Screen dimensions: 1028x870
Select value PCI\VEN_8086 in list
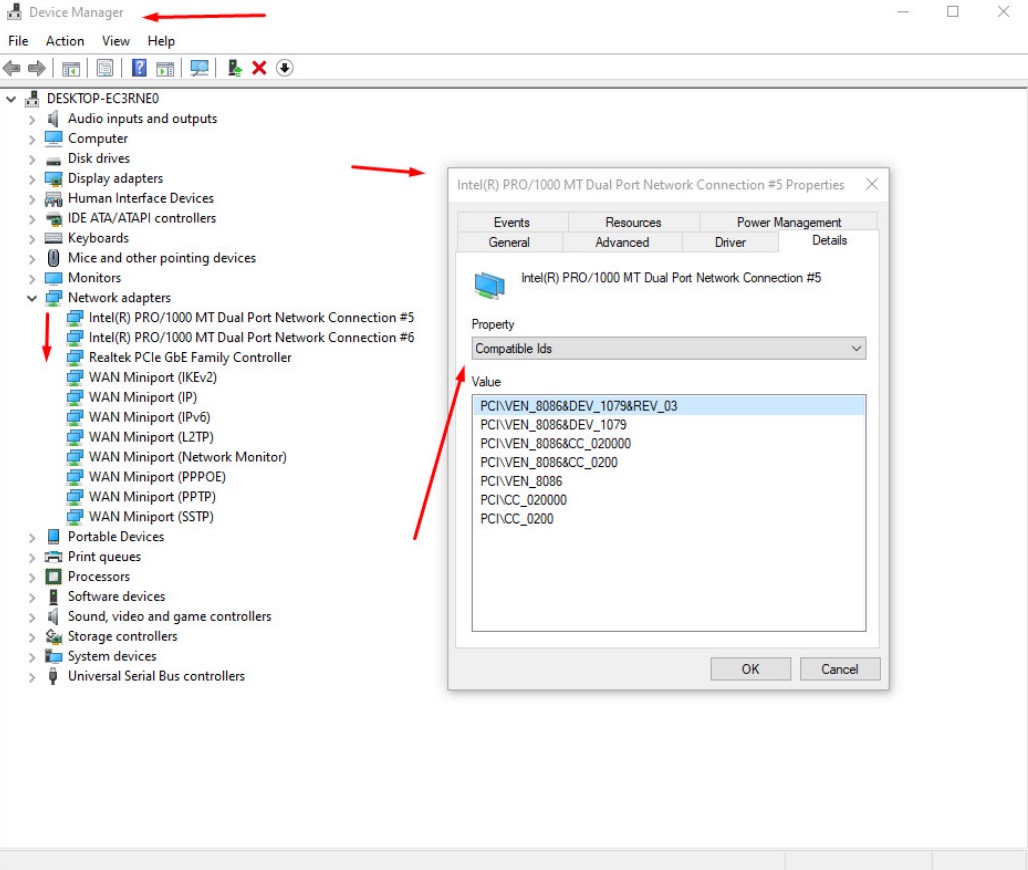(x=521, y=481)
